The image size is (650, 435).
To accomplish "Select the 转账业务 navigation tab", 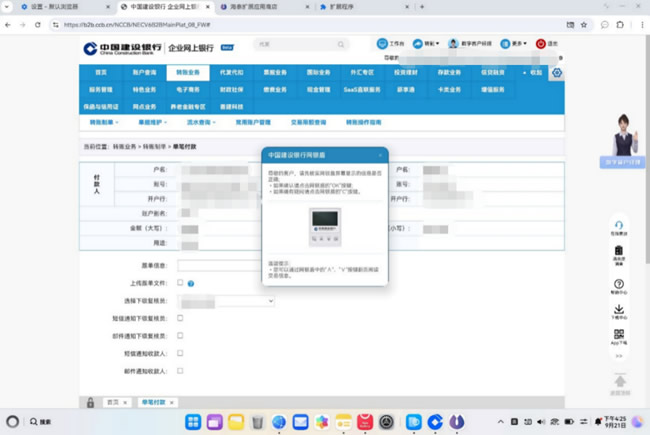I will tap(188, 73).
